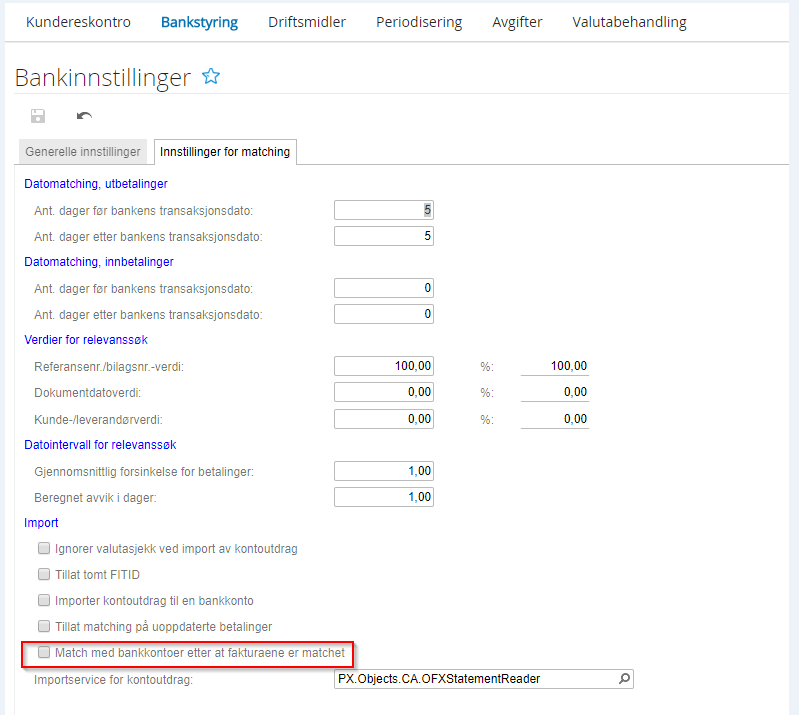The image size is (799, 715).
Task: Click the Bankinnstillinger page title
Action: pyautogui.click(x=103, y=78)
